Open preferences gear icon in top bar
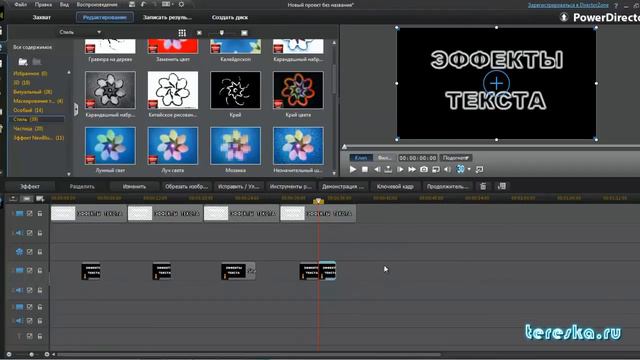The height and width of the screenshot is (360, 640). tap(181, 4)
